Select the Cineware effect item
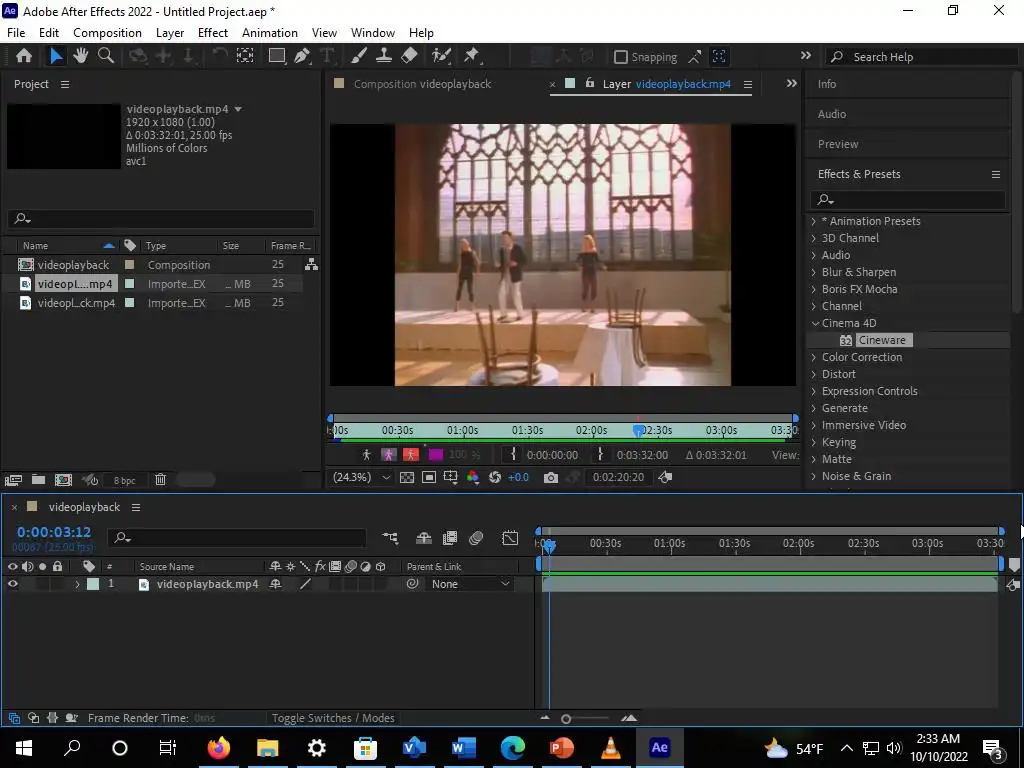1024x768 pixels. (882, 340)
